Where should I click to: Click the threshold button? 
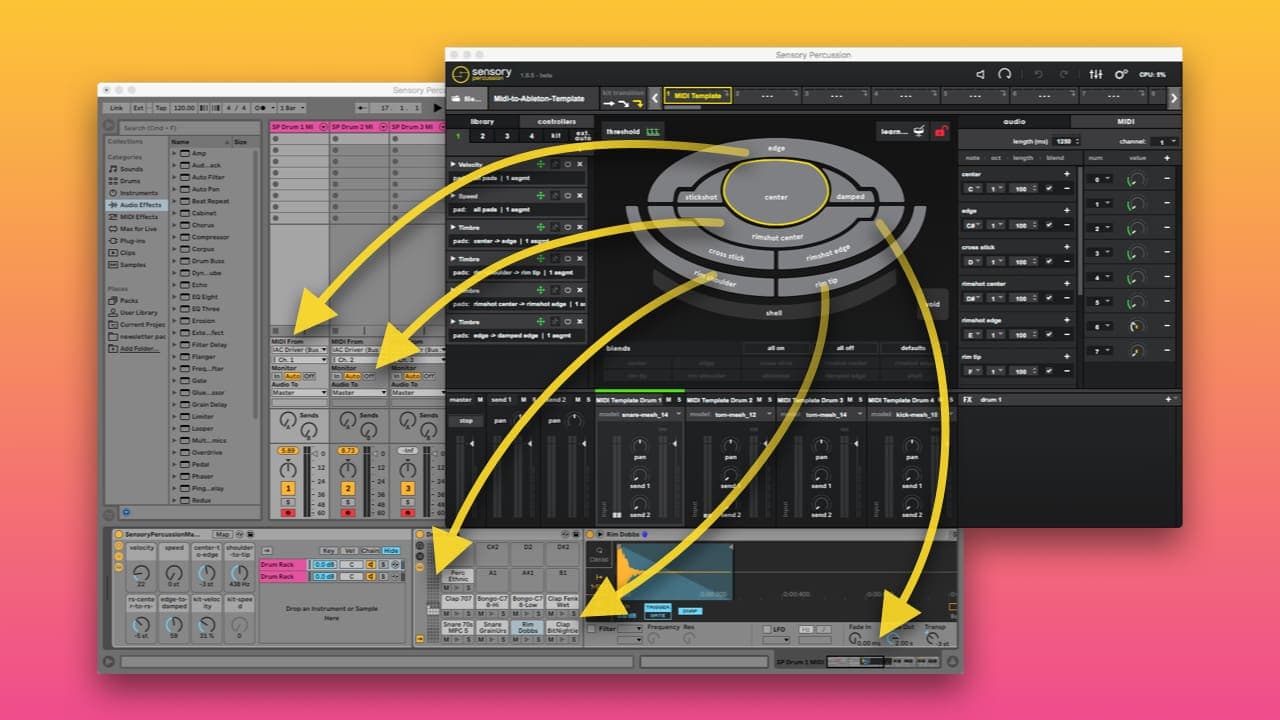[x=633, y=131]
